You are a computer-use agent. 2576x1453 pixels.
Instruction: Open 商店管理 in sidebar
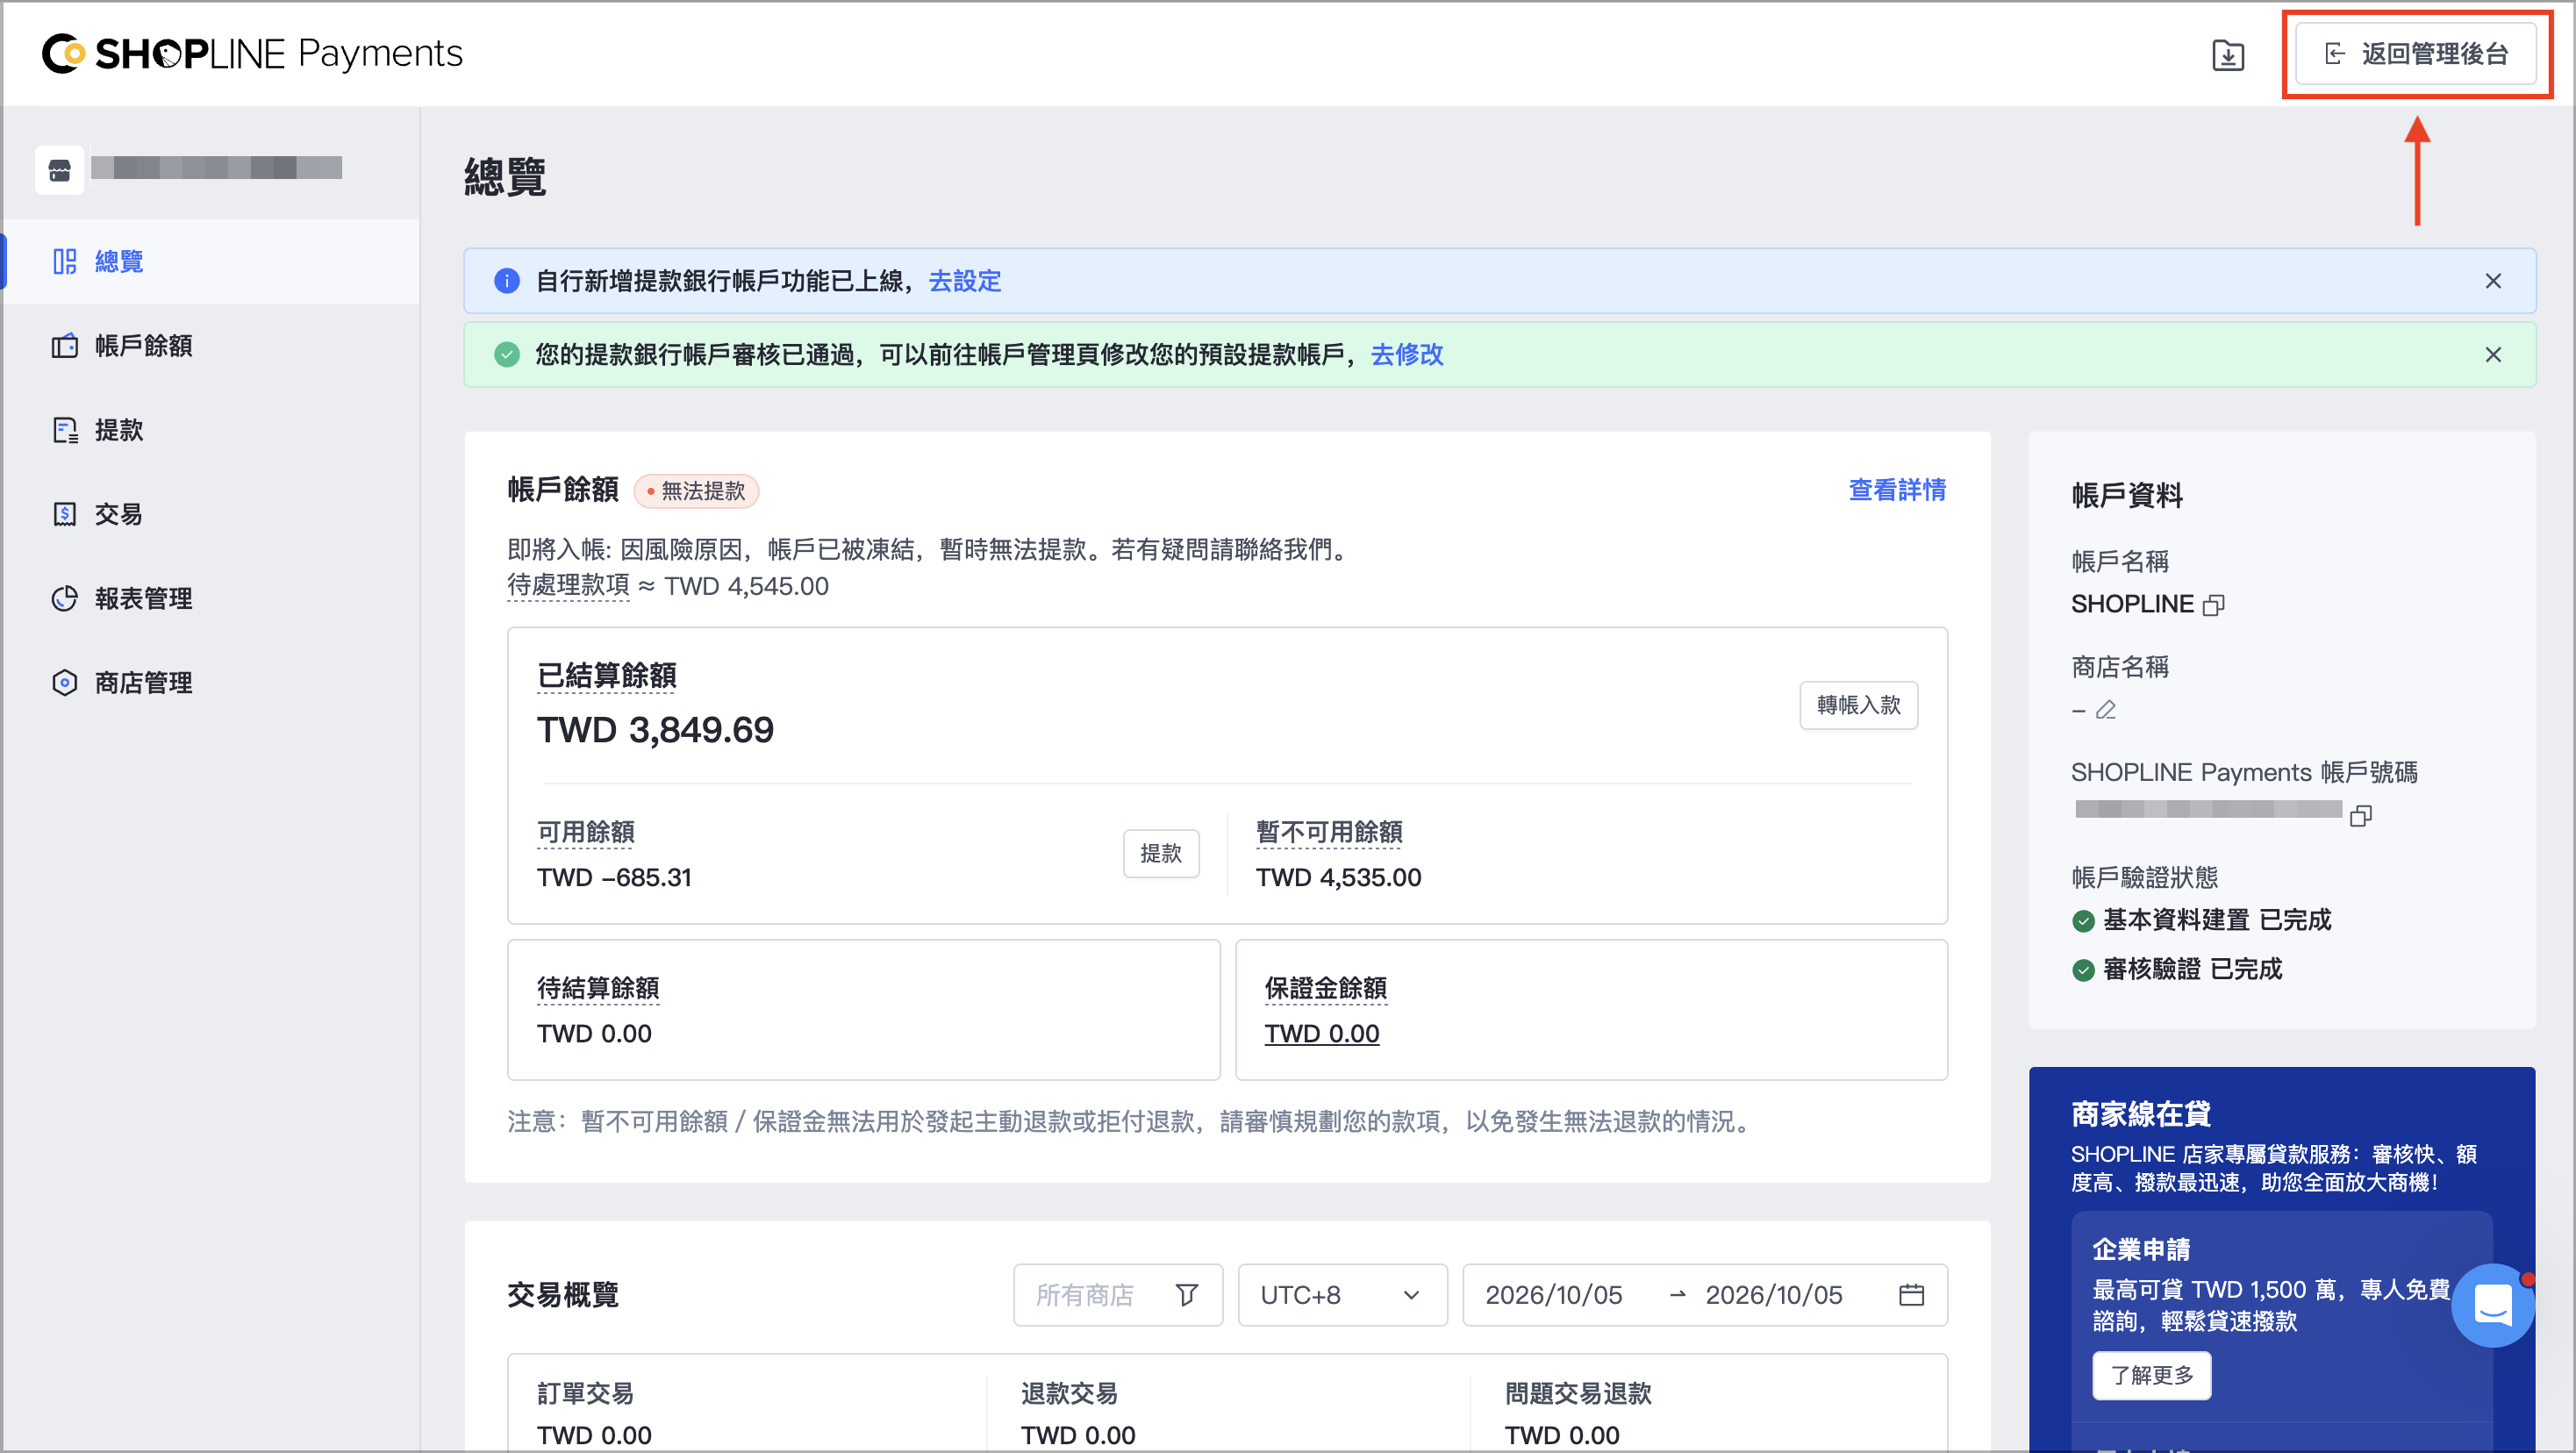click(x=211, y=682)
